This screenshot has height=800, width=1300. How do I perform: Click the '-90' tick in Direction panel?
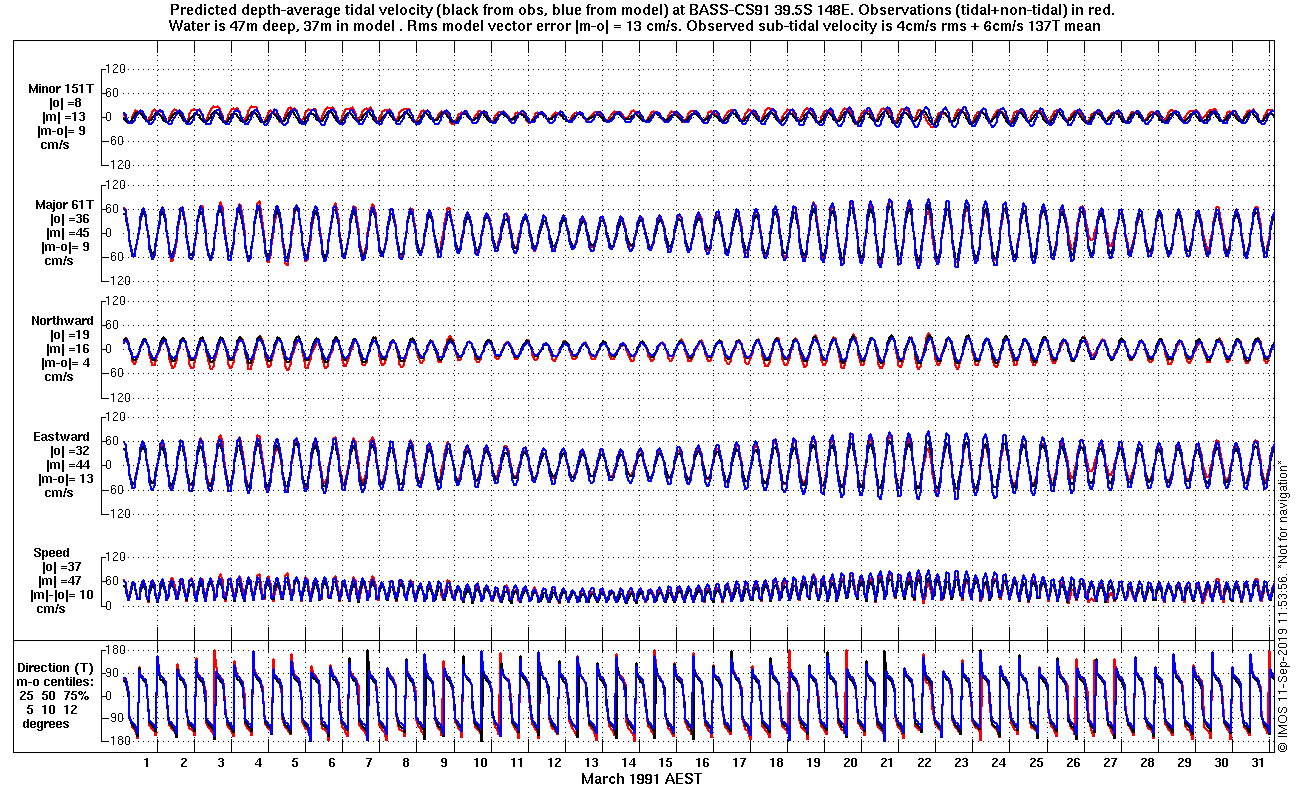(x=114, y=718)
